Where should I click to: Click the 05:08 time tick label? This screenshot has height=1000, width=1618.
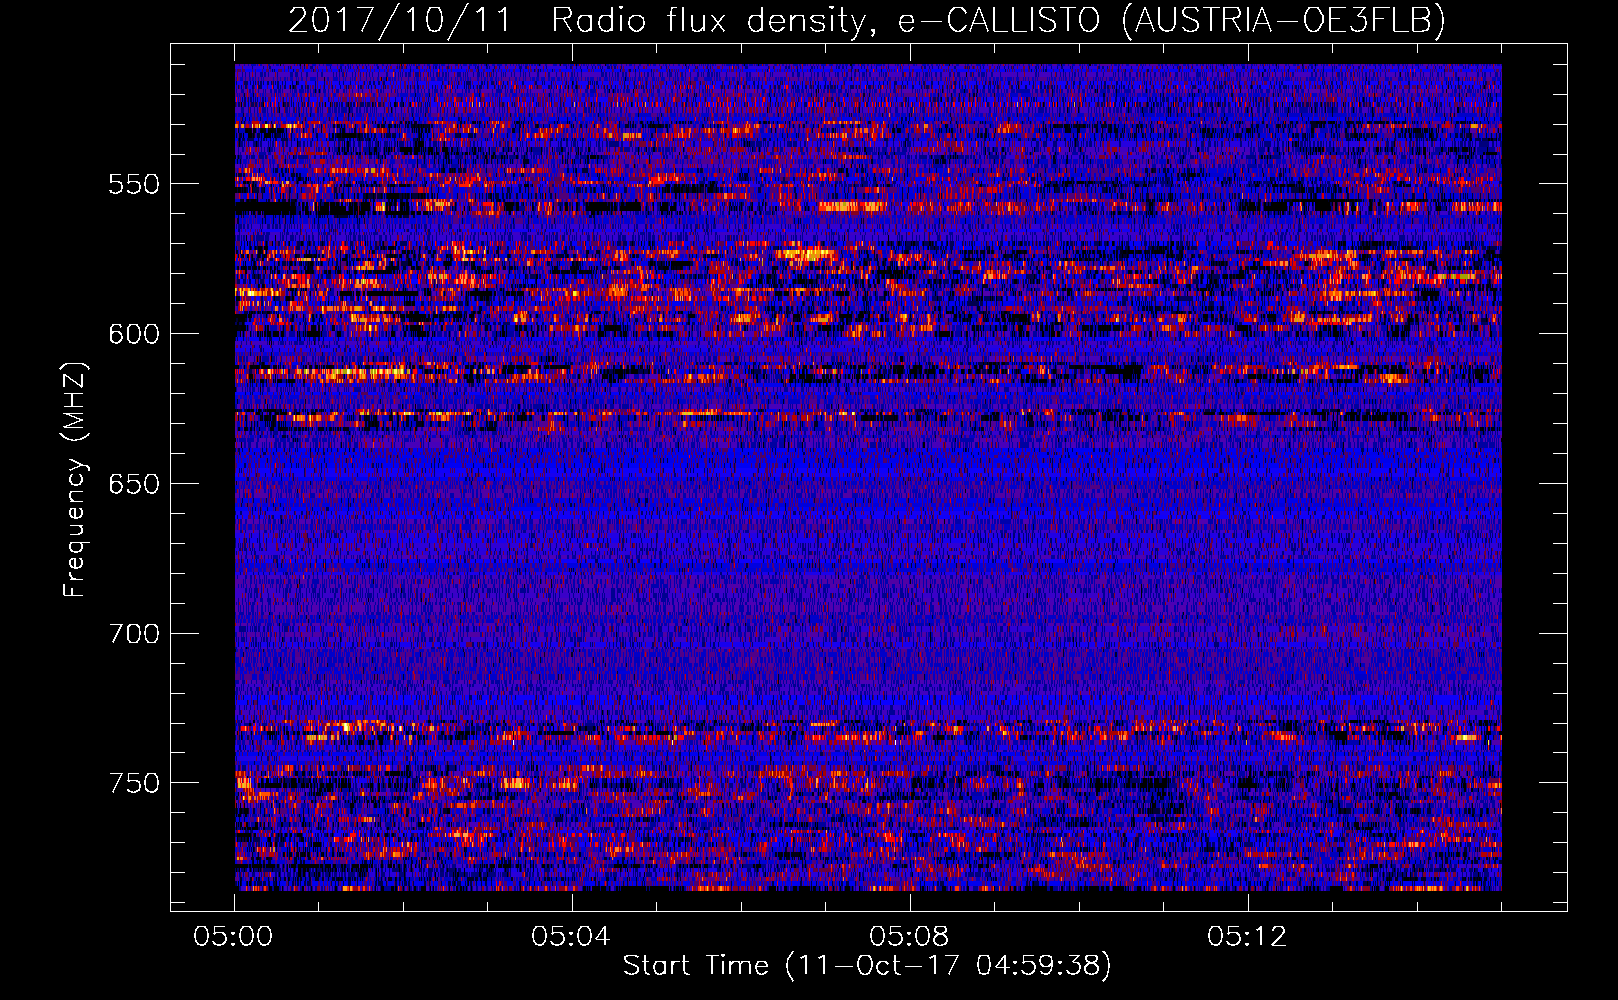tap(910, 937)
